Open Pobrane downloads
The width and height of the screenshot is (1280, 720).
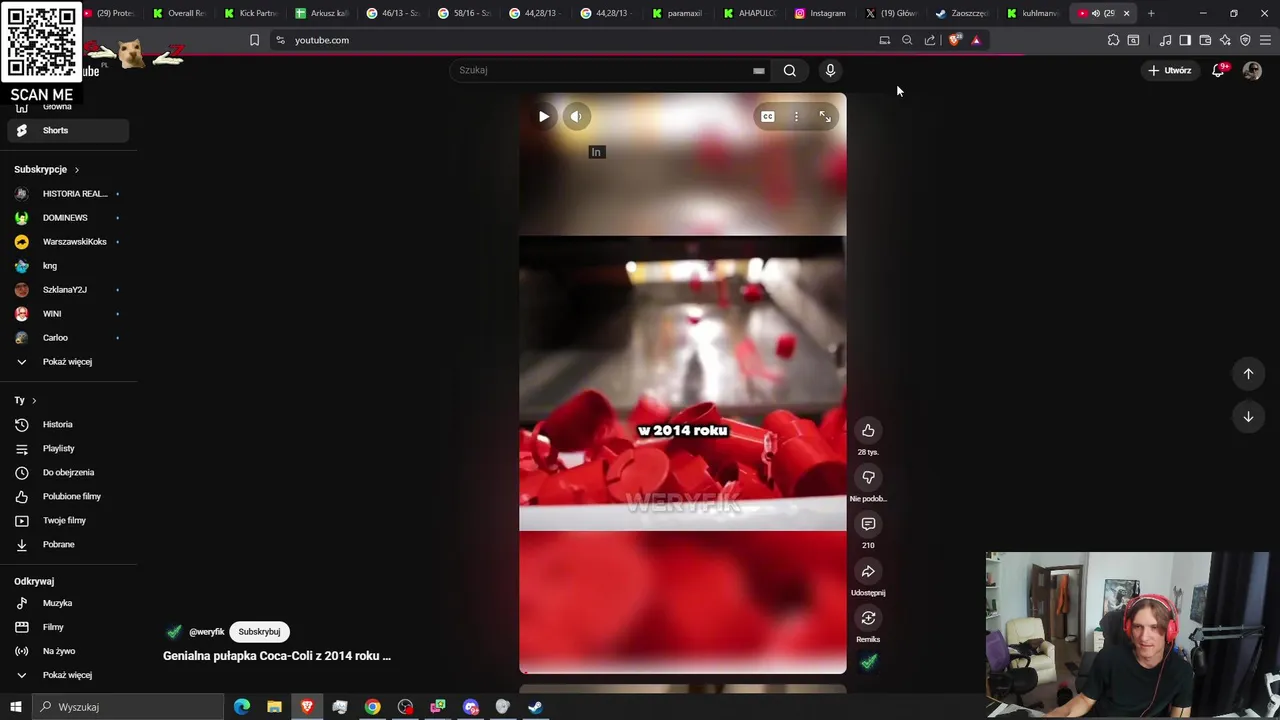(x=68, y=544)
